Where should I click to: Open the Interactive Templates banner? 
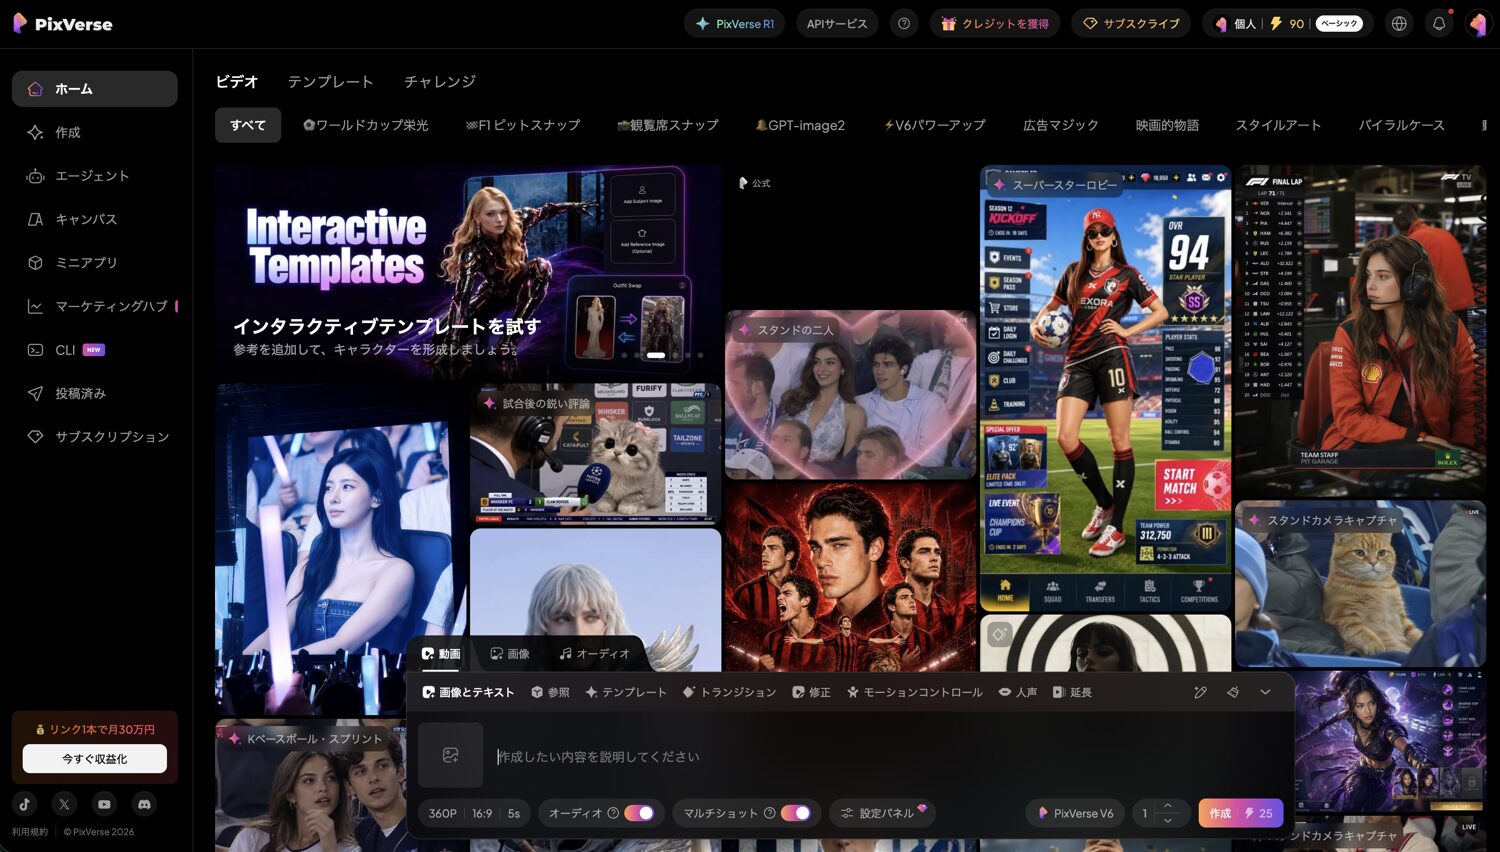[468, 272]
